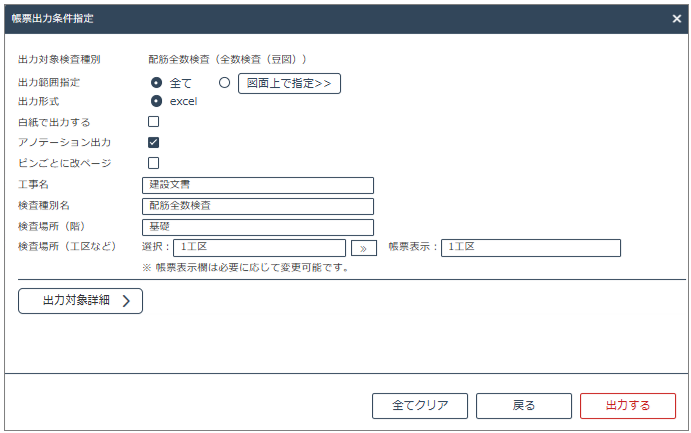Close the 帳票出力条件指定 dialog
Screen dimensions: 691x433
[x=676, y=19]
